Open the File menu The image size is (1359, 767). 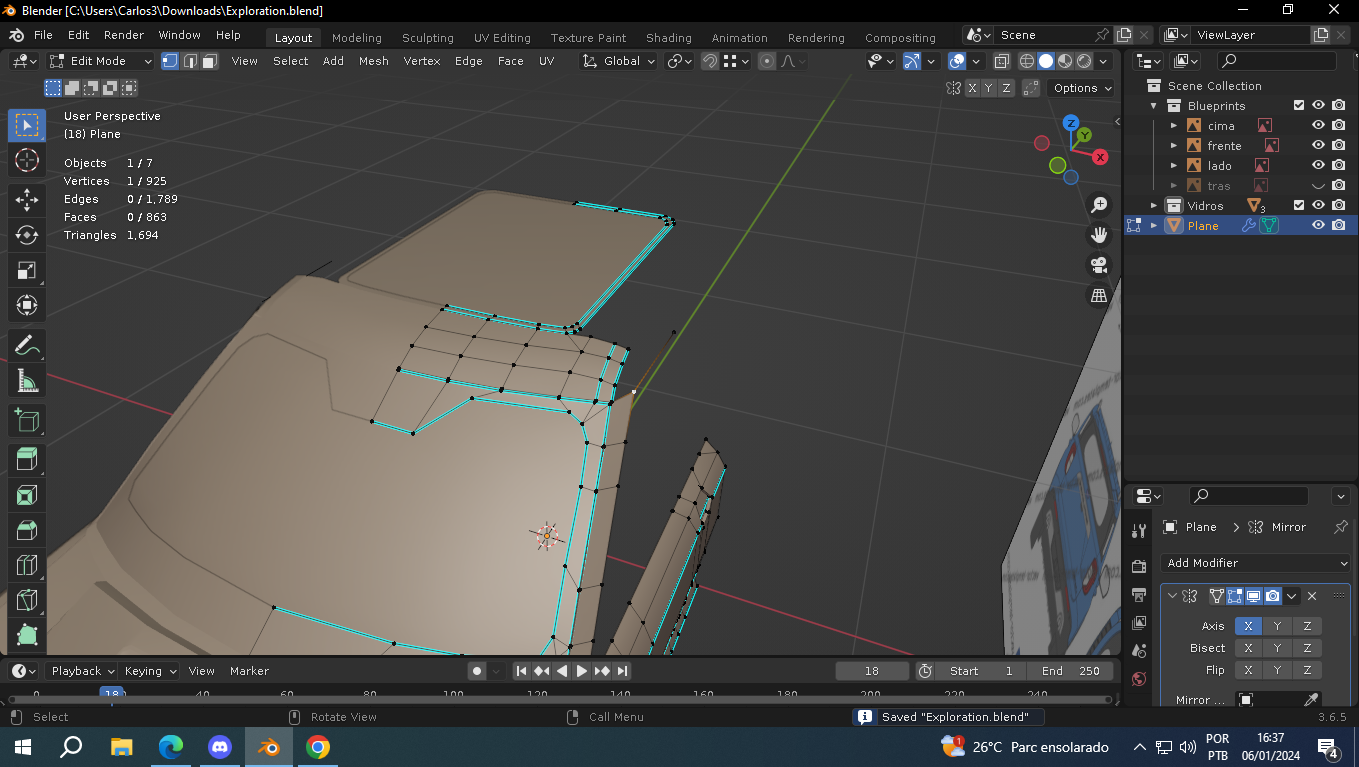[x=43, y=35]
